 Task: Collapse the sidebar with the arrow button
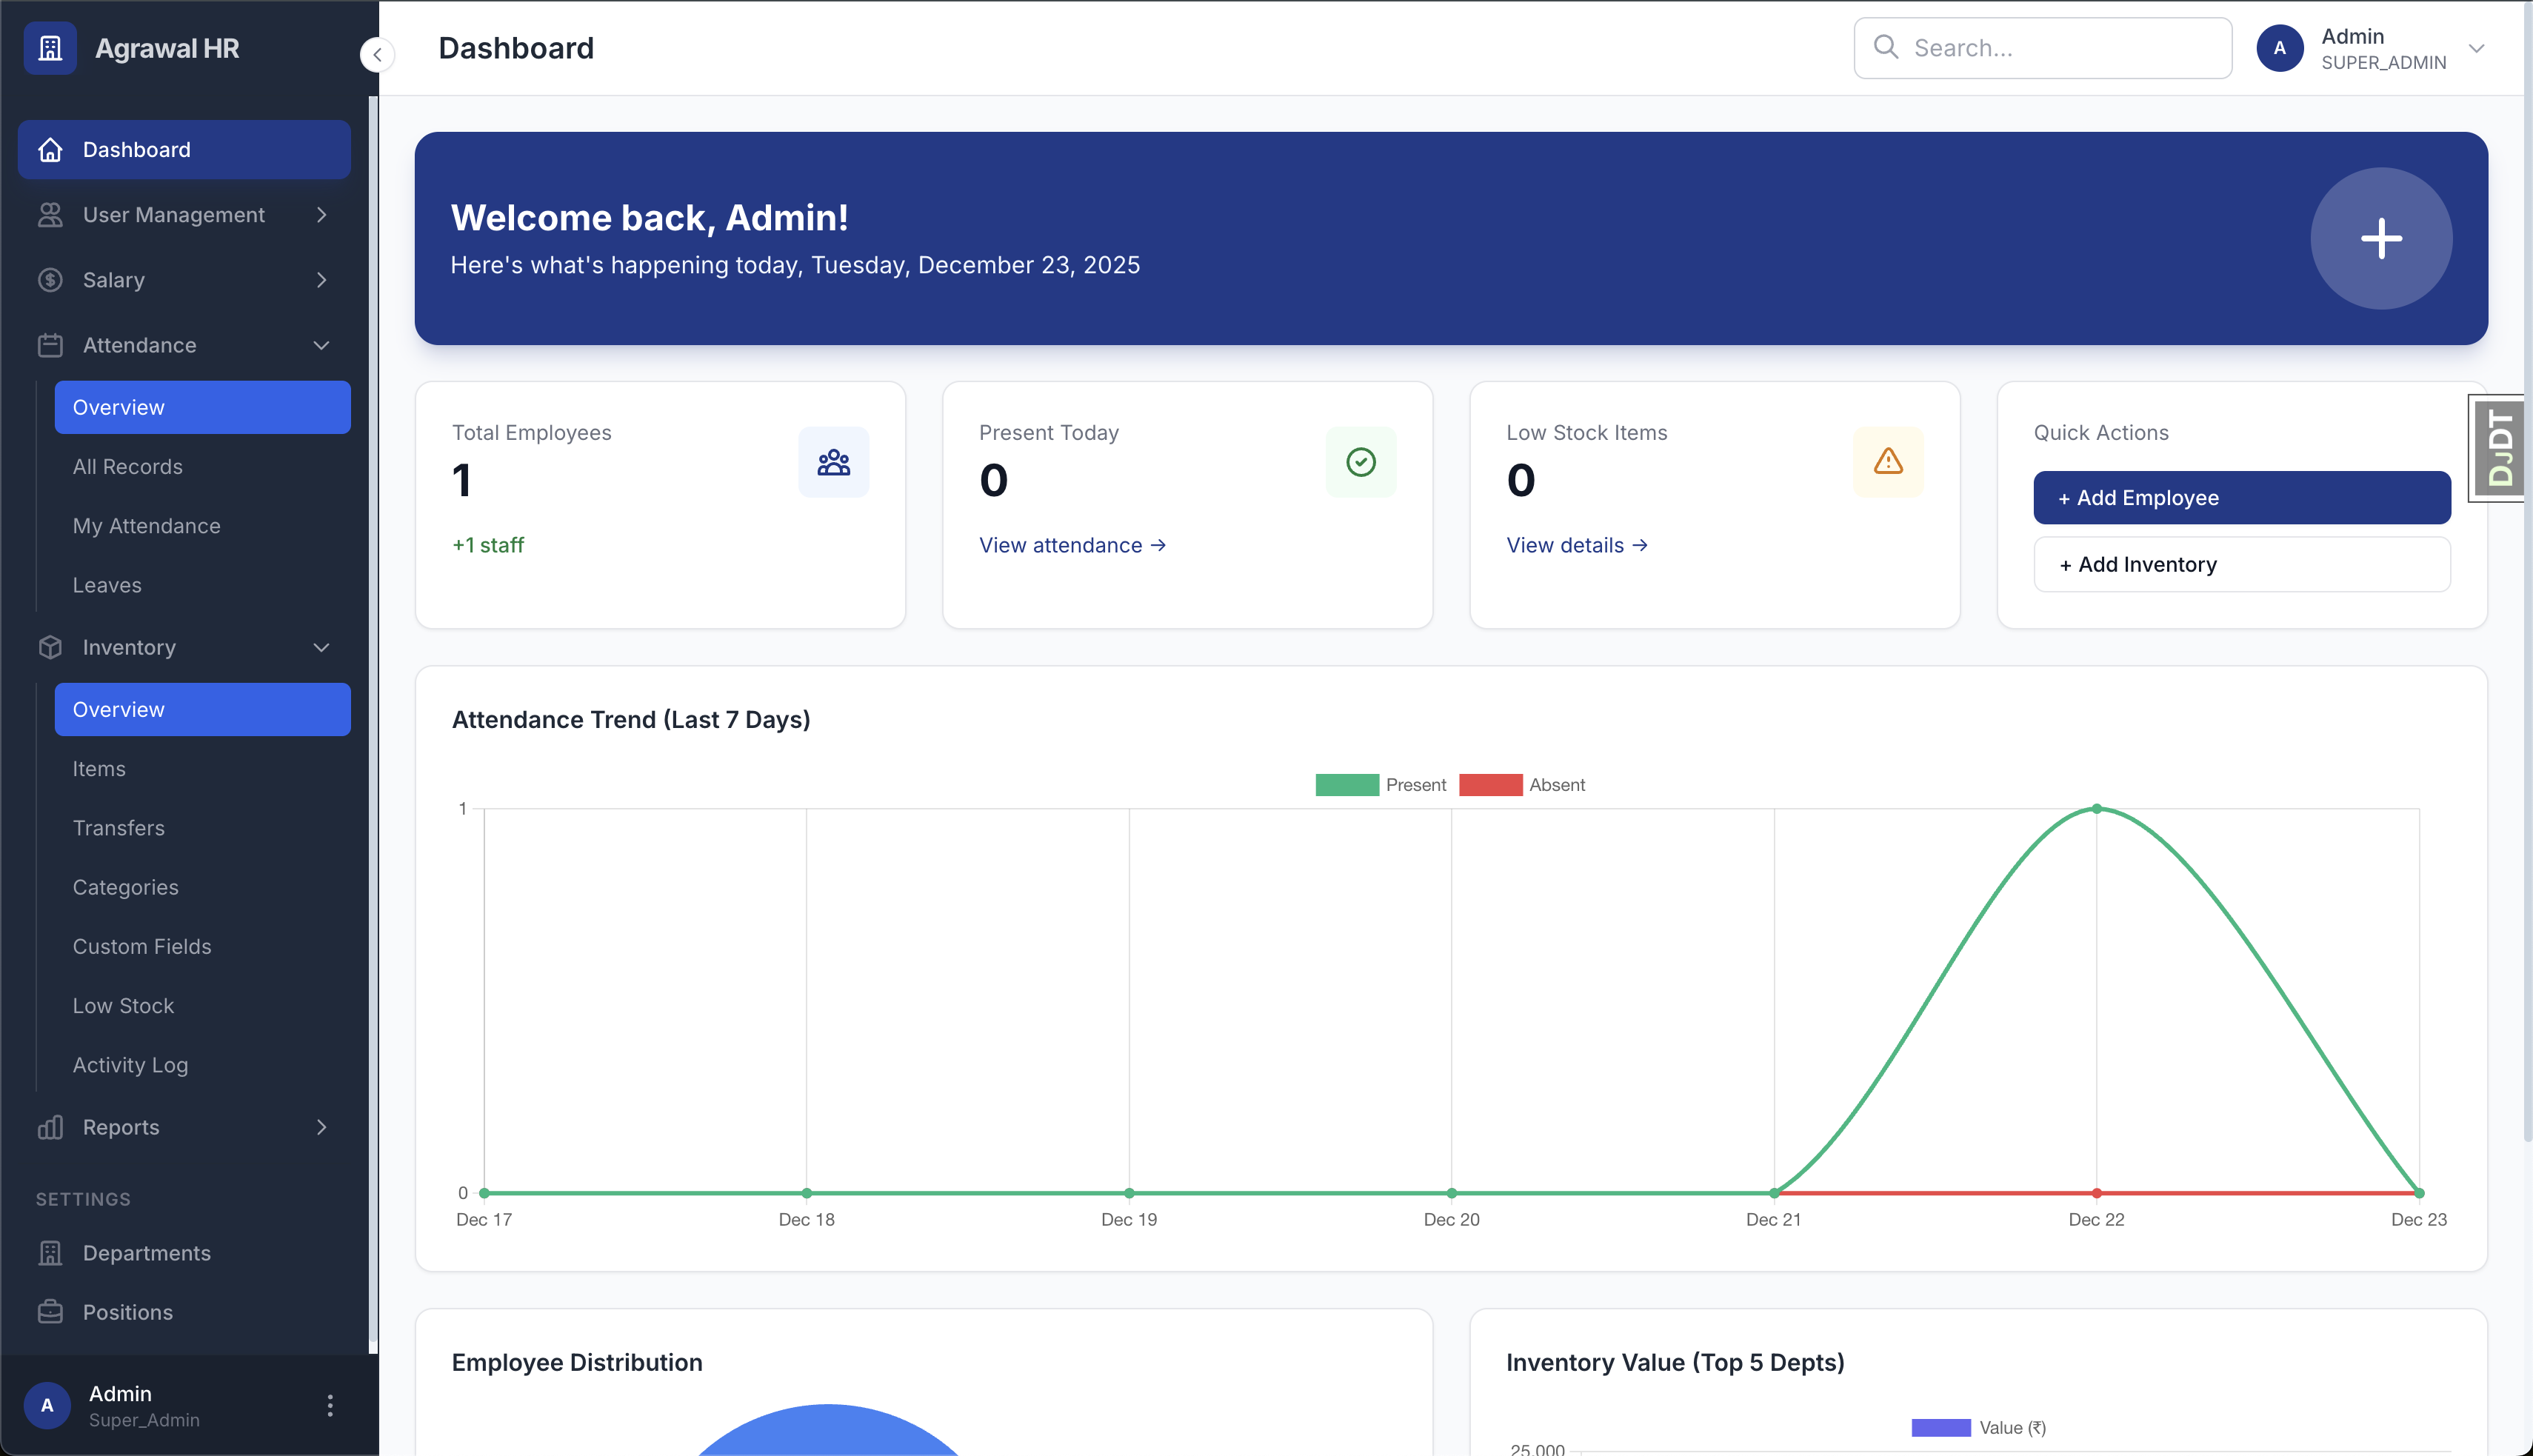tap(377, 55)
